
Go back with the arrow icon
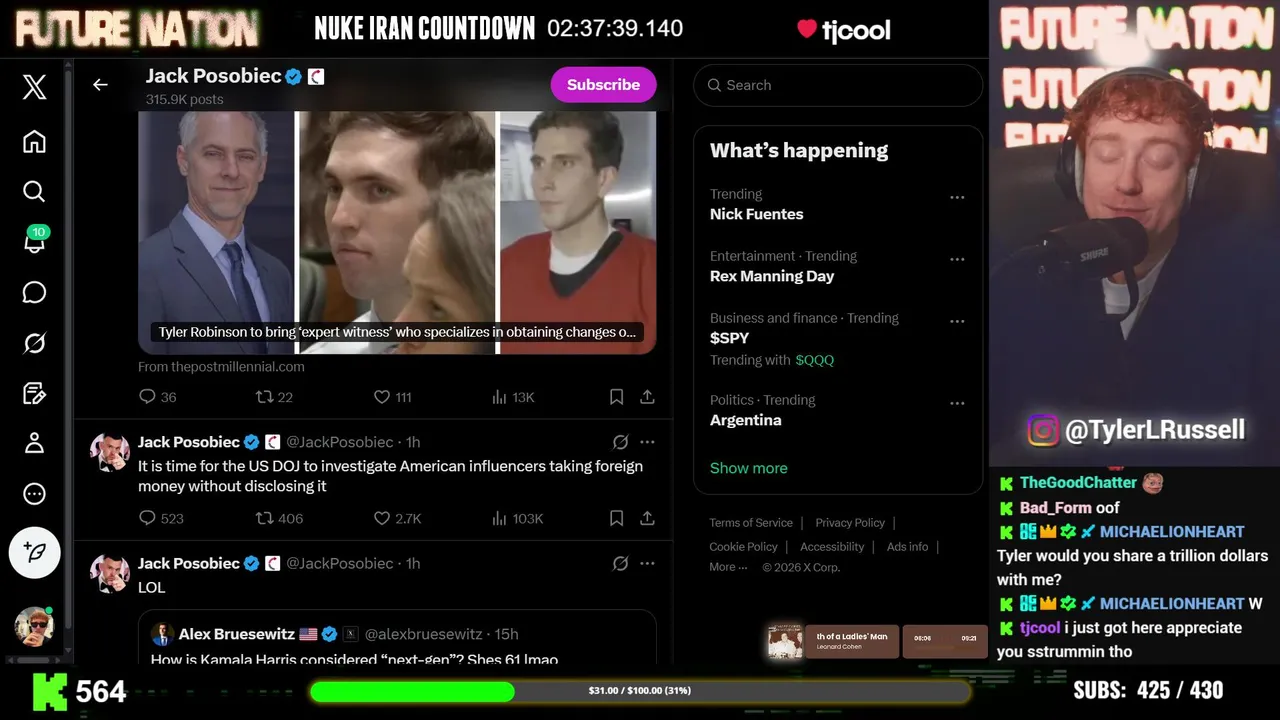100,85
